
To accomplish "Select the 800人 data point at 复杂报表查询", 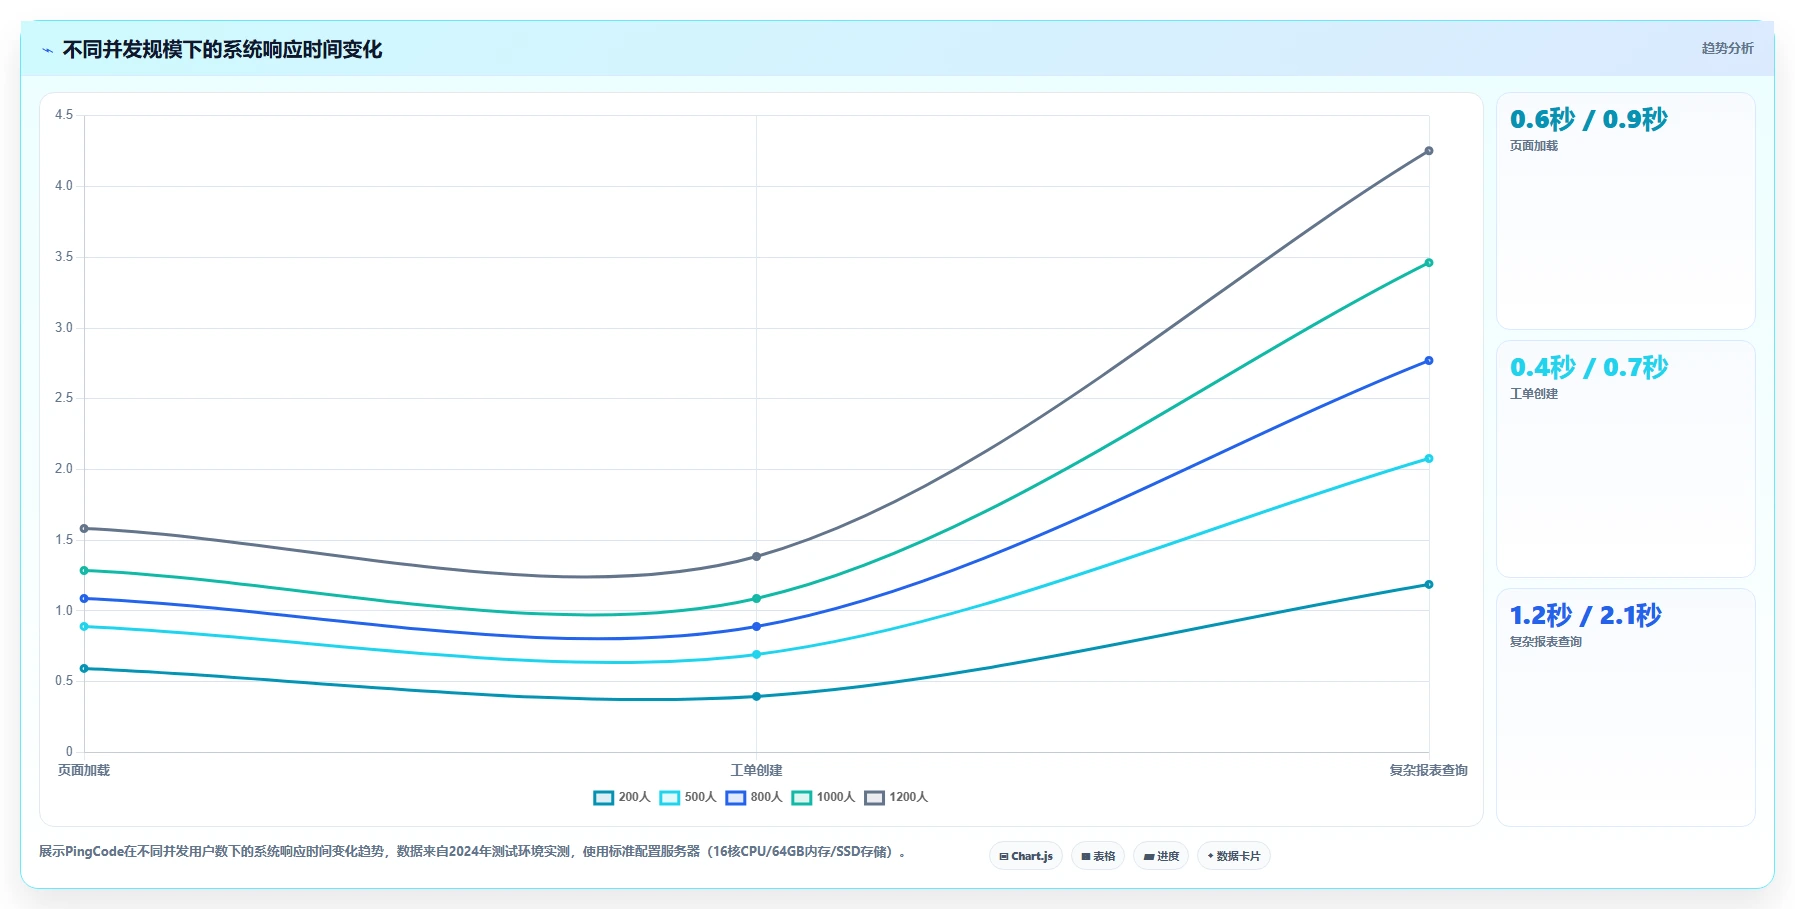I will (1428, 361).
